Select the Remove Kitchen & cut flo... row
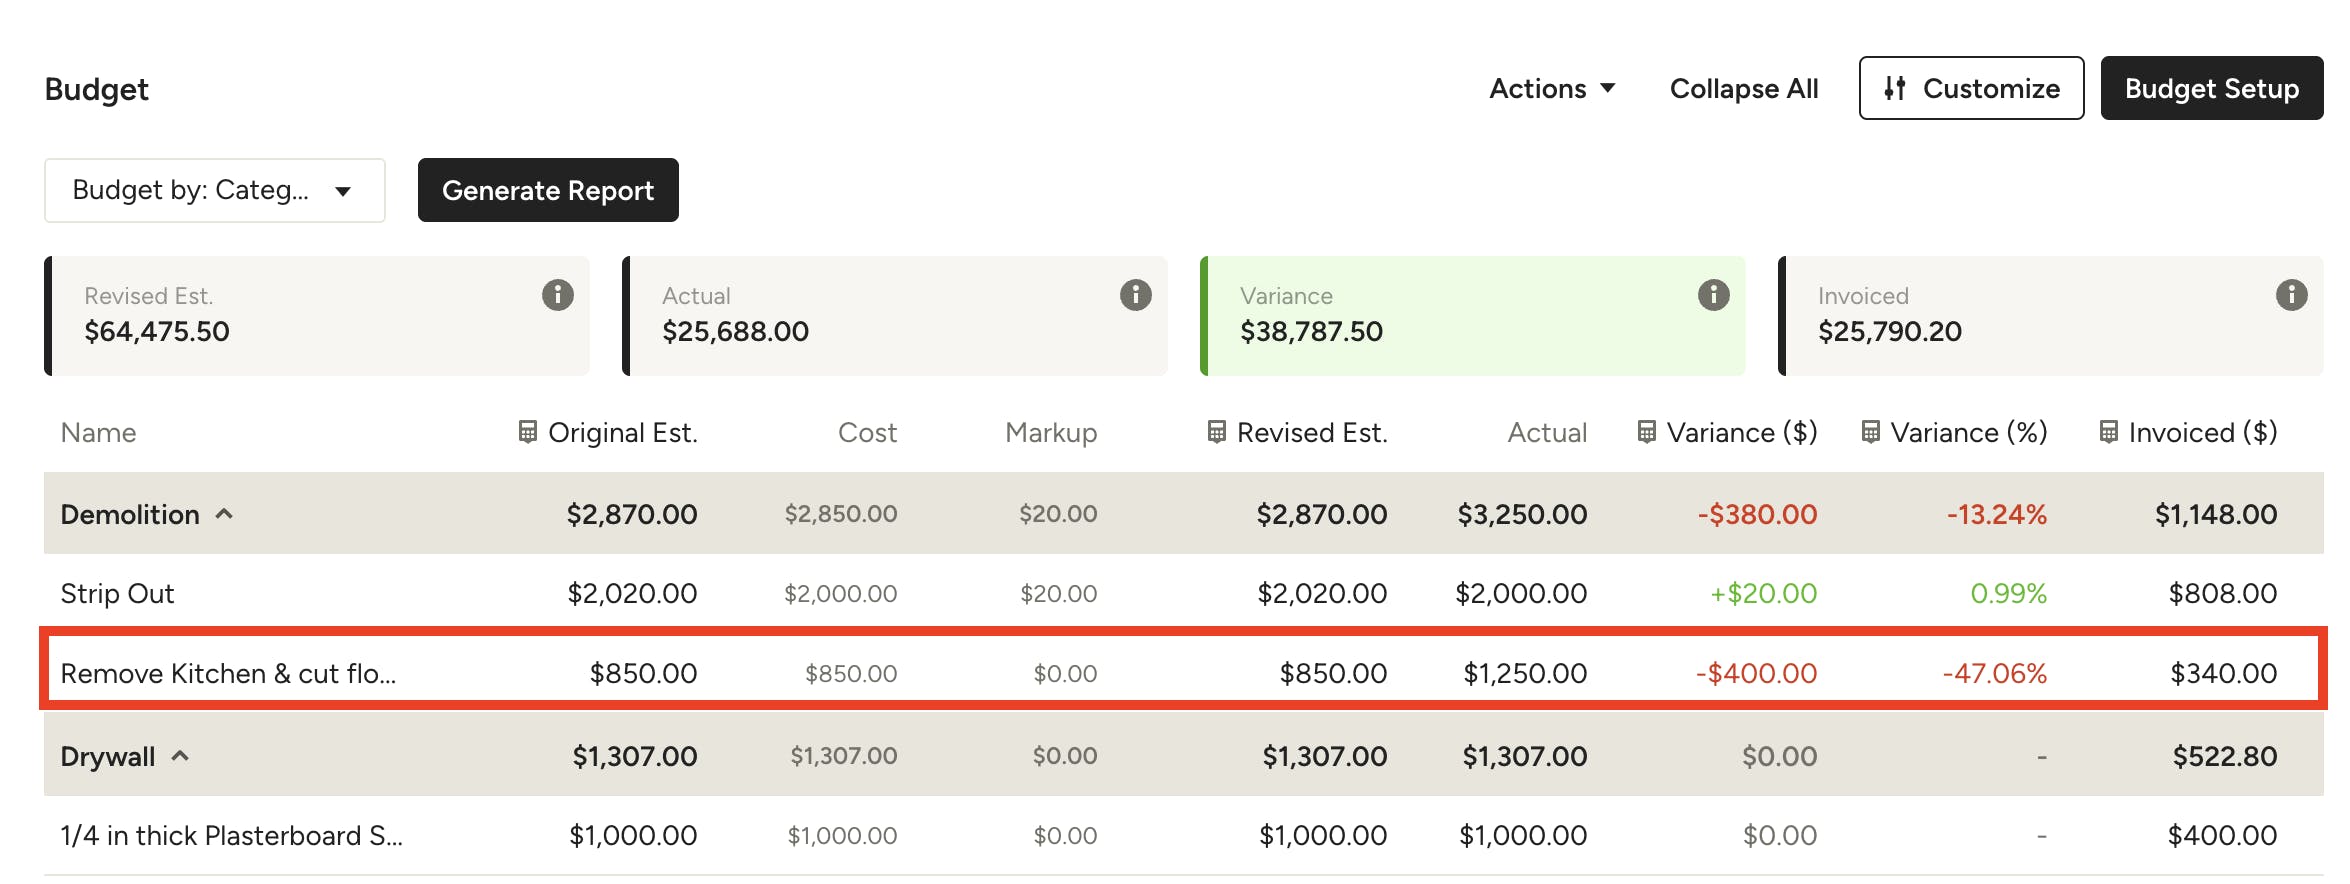Image resolution: width=2350 pixels, height=884 pixels. [x=228, y=674]
